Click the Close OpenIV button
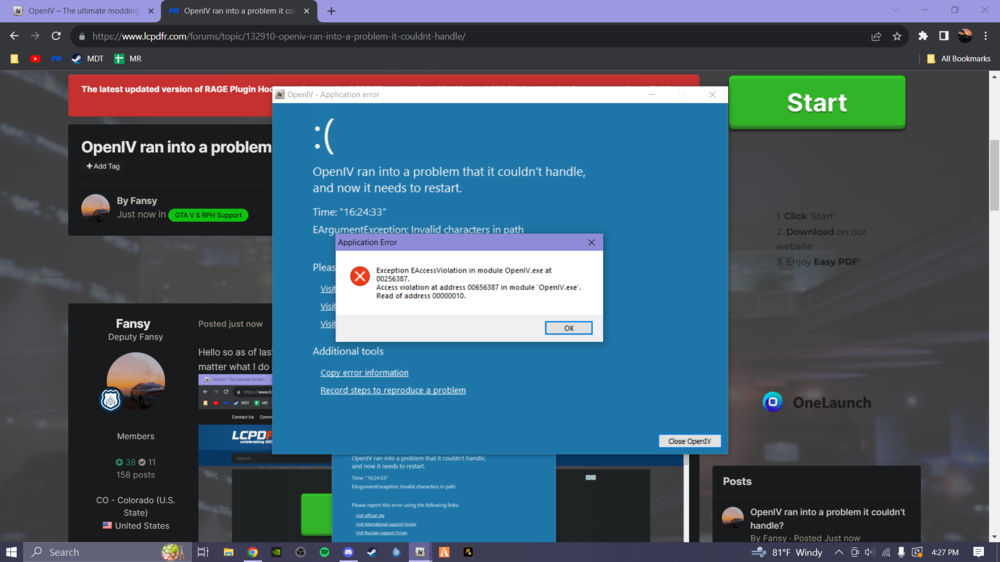This screenshot has height=562, width=1000. click(689, 441)
